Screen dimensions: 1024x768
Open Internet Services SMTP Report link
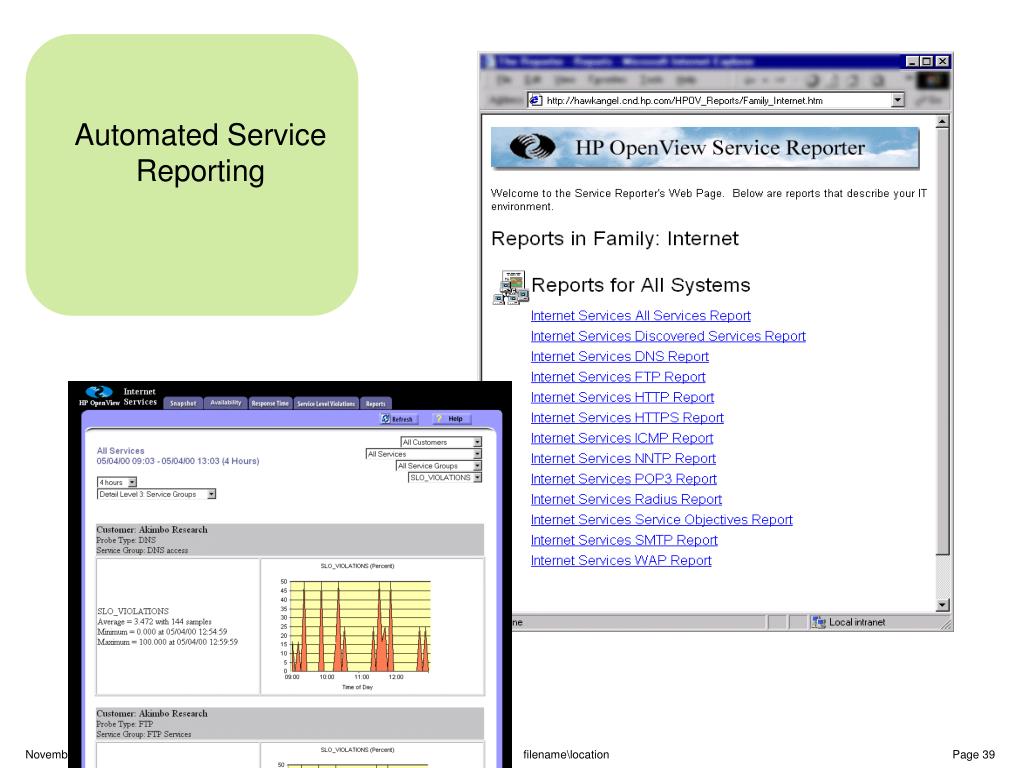(624, 540)
